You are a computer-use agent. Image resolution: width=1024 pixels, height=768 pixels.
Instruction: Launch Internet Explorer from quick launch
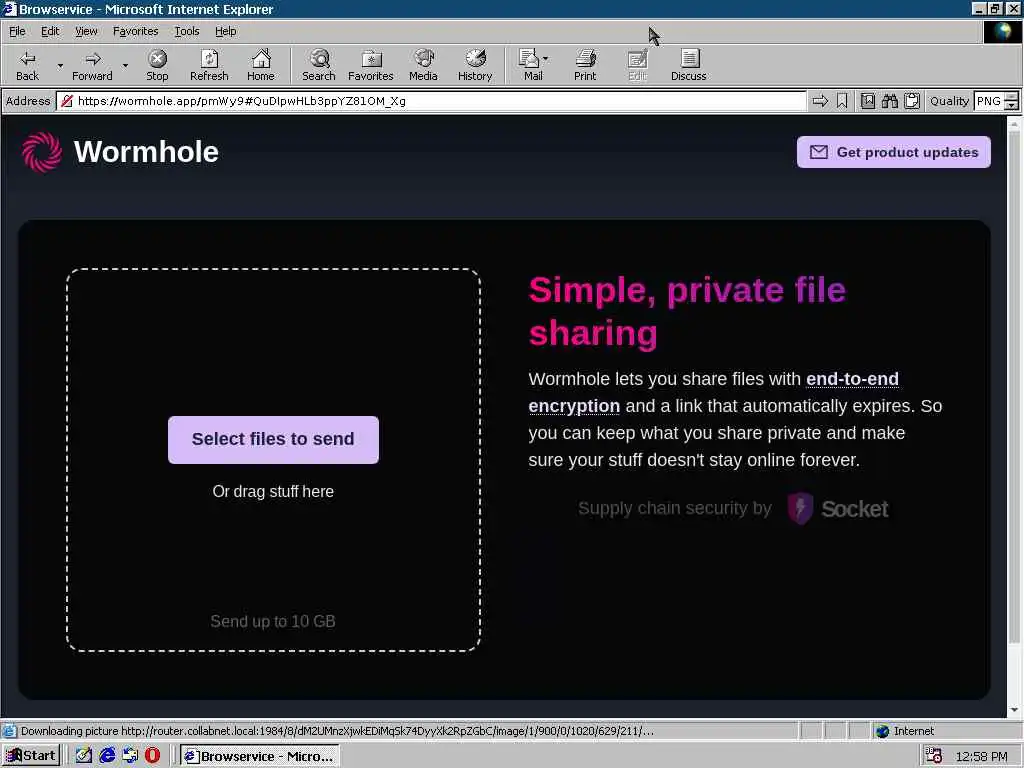pos(107,756)
